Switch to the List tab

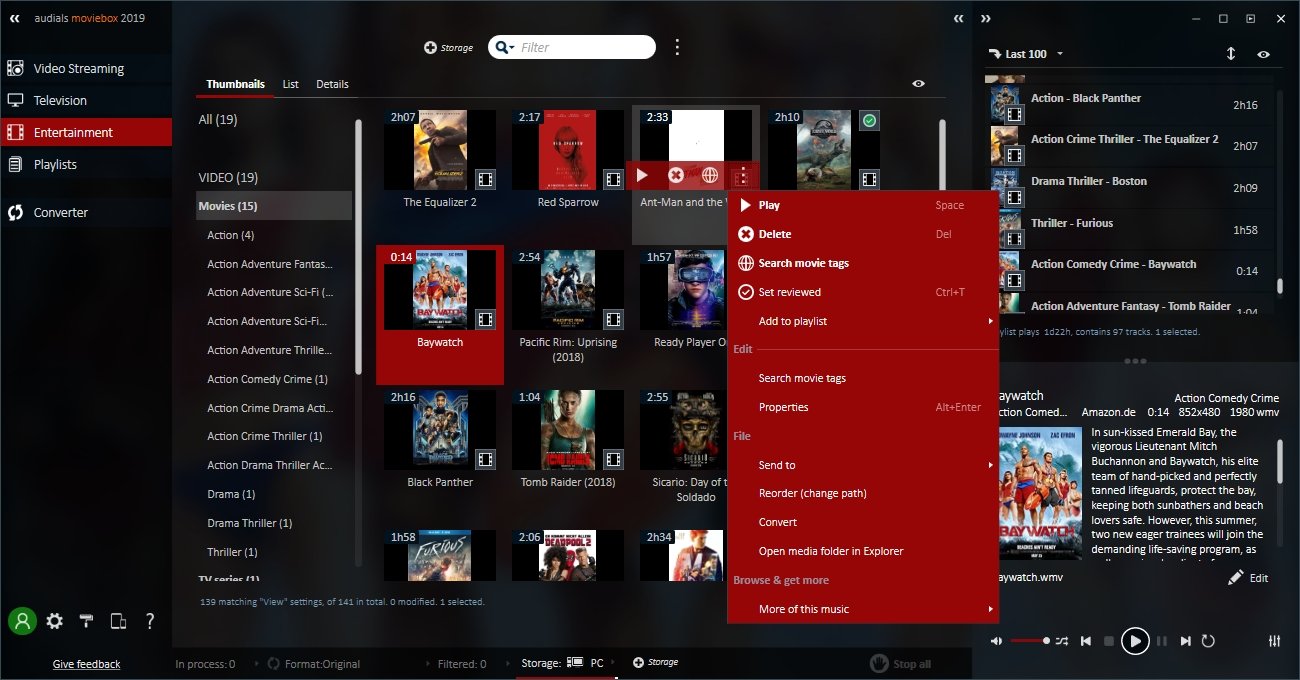(x=291, y=84)
